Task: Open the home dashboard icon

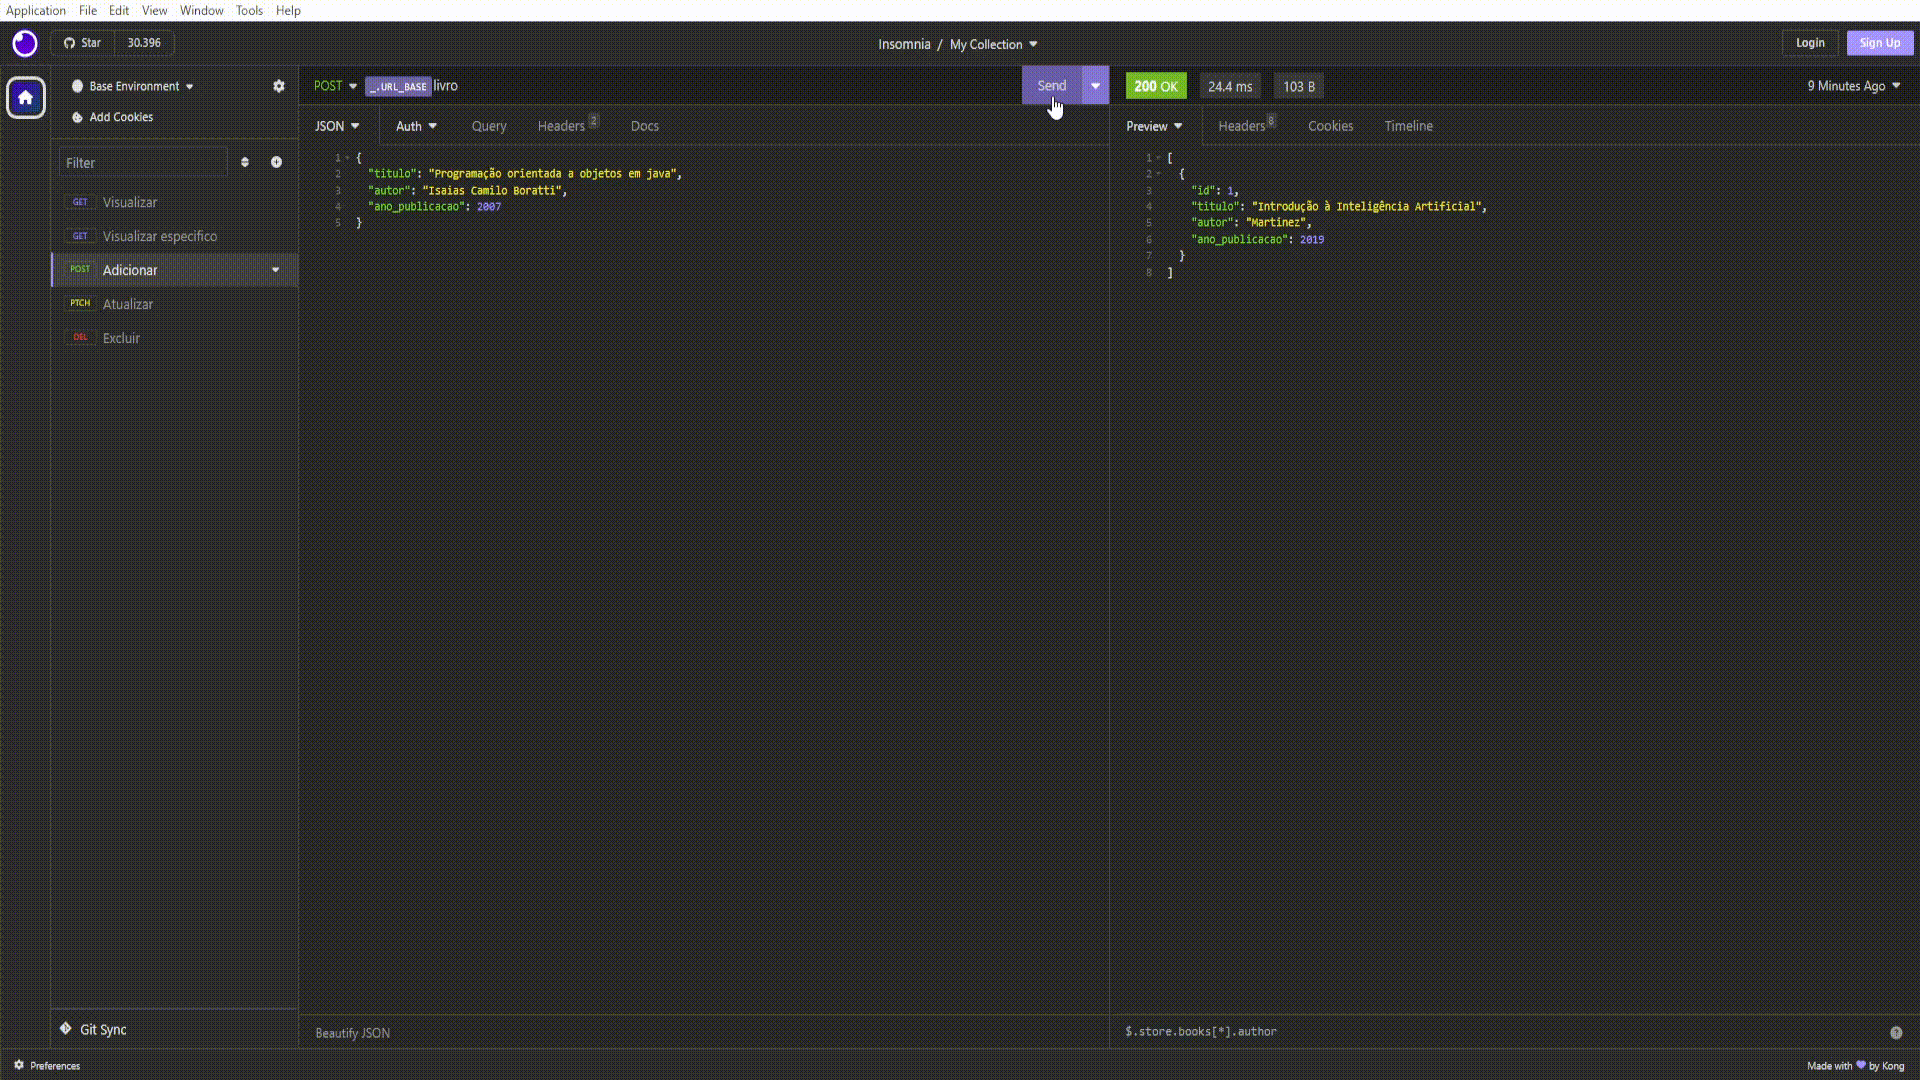Action: pyautogui.click(x=26, y=98)
